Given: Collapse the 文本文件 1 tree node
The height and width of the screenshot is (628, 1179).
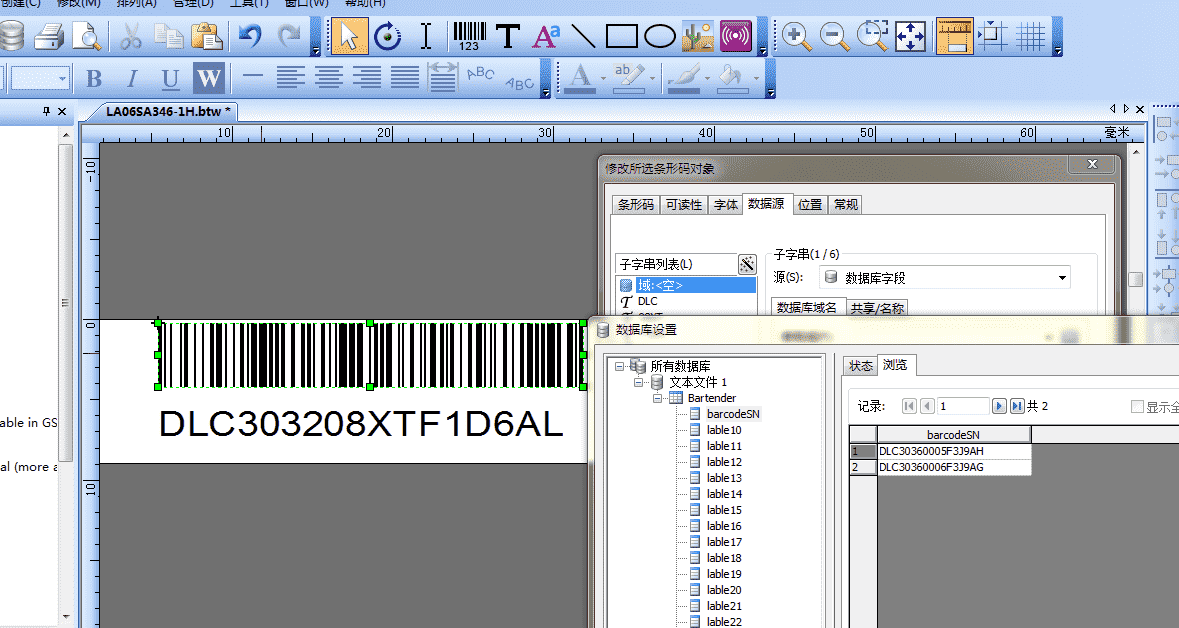Looking at the screenshot, I should [638, 382].
